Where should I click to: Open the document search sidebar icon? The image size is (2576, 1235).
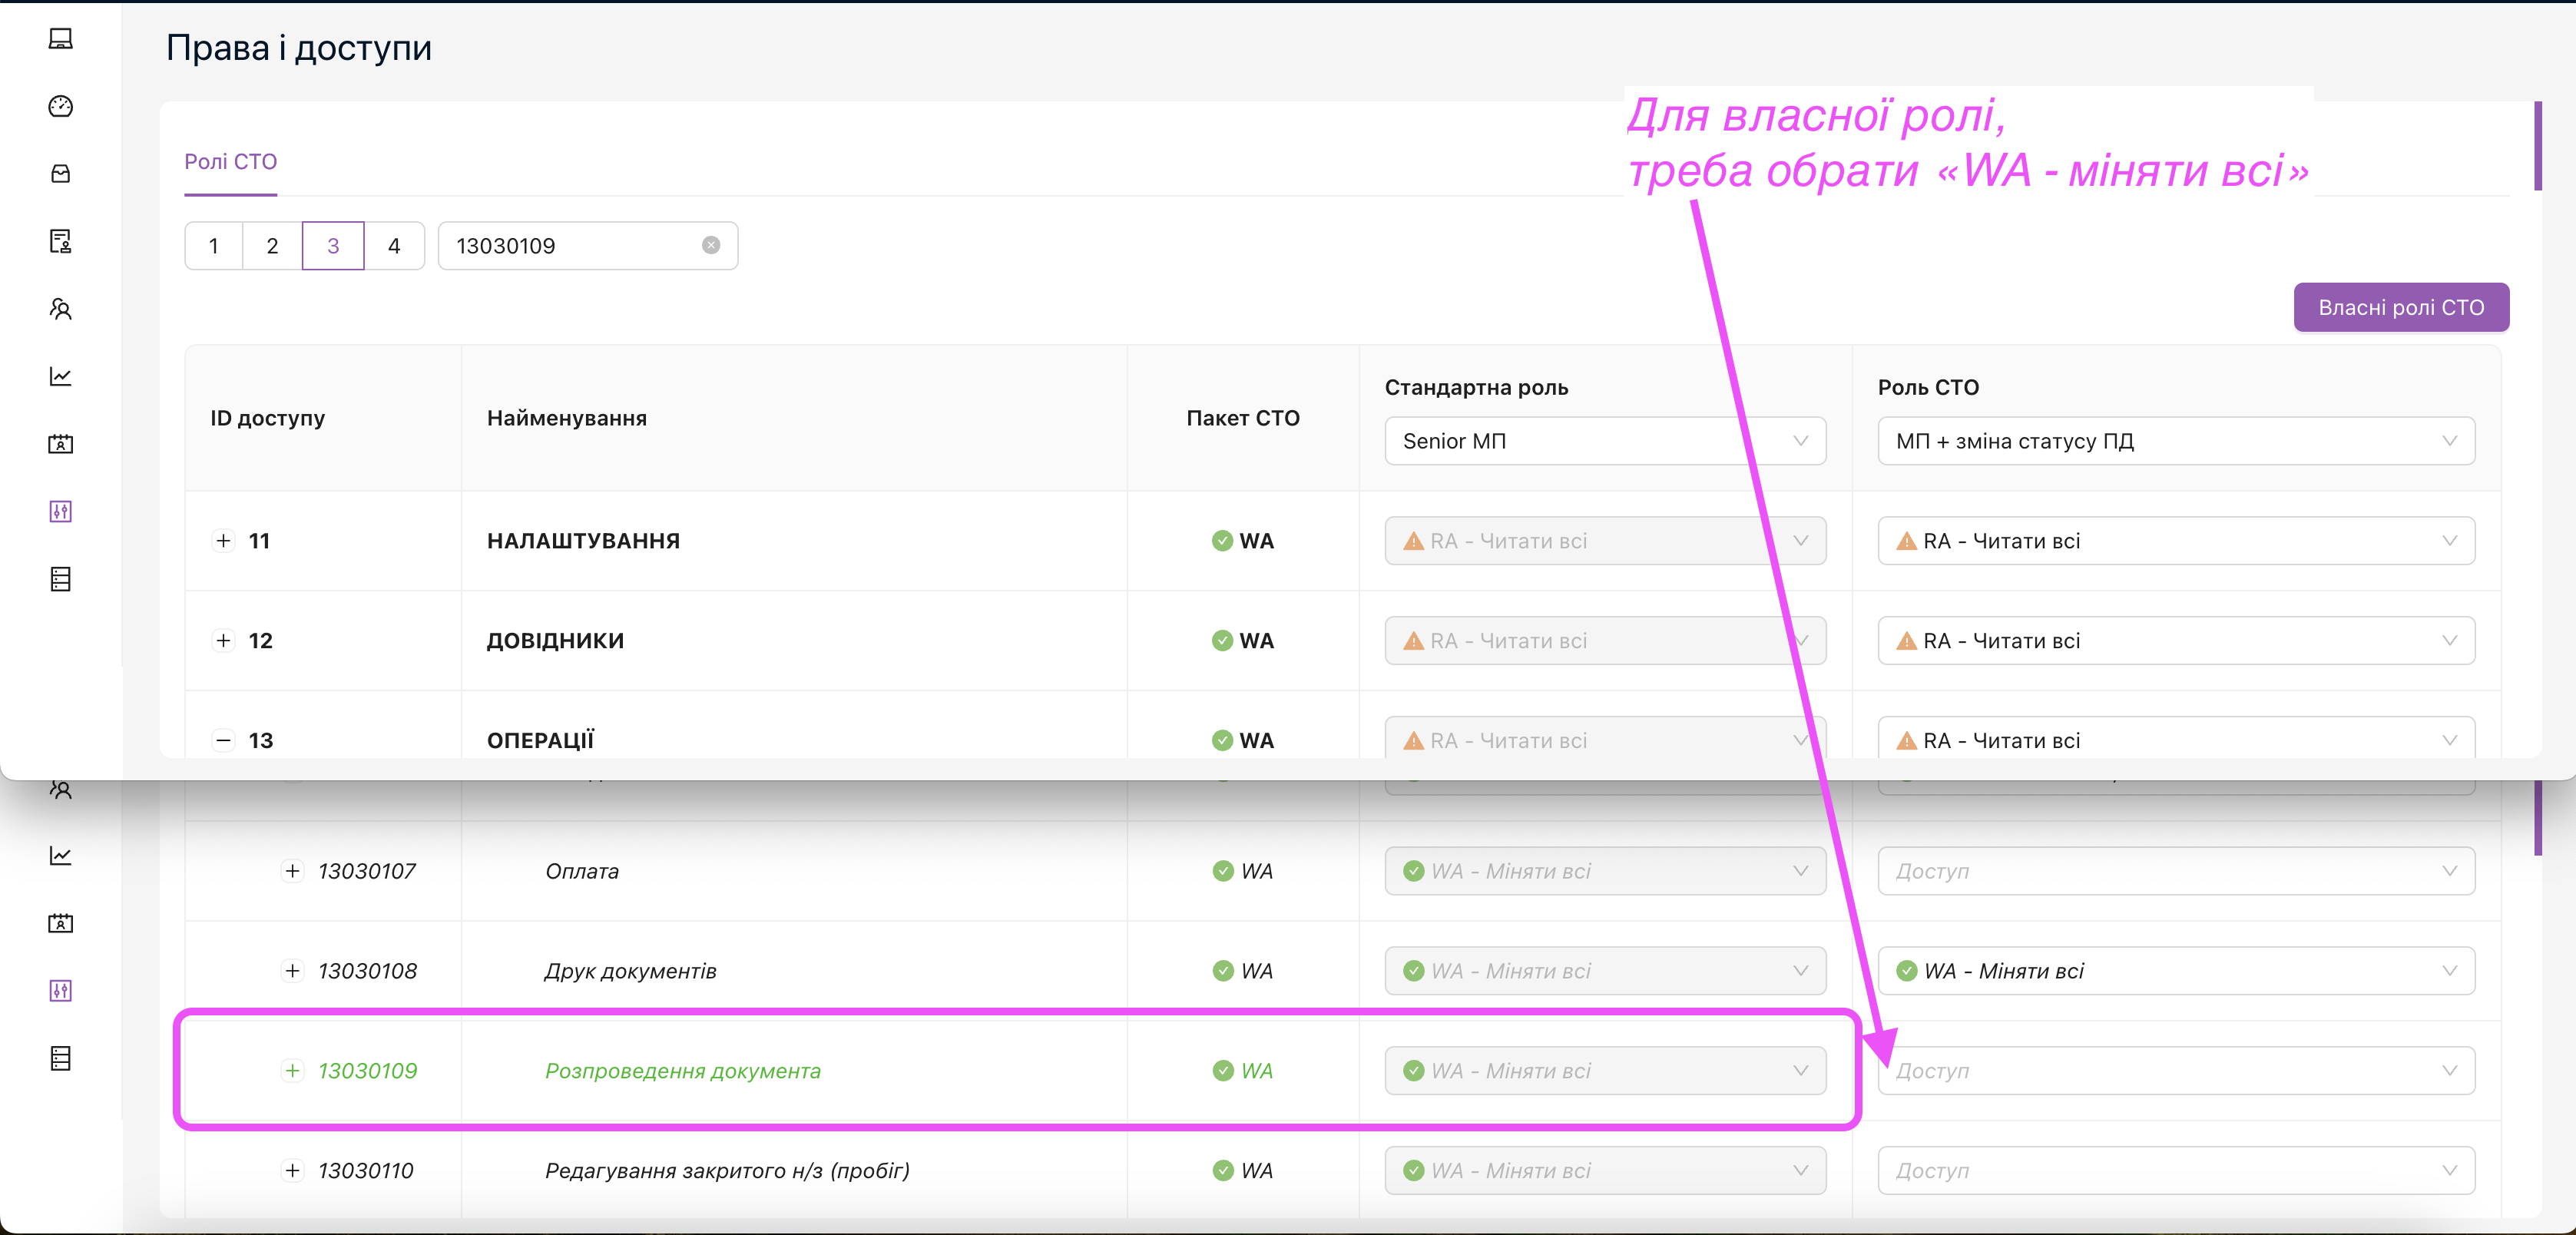[x=60, y=241]
